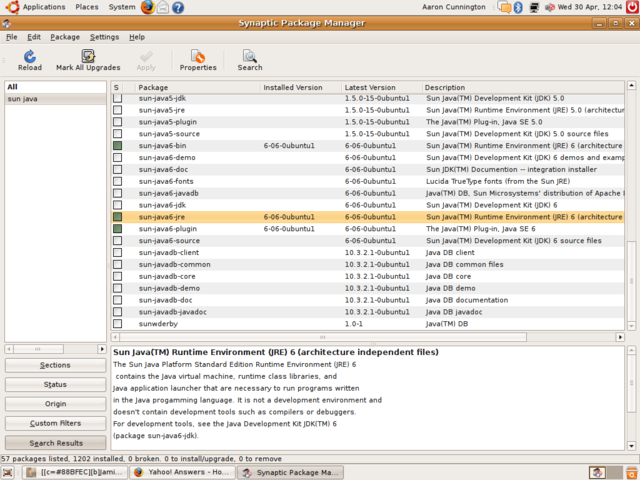
Task: Launch Firefox from the top panel
Action: 148,7
